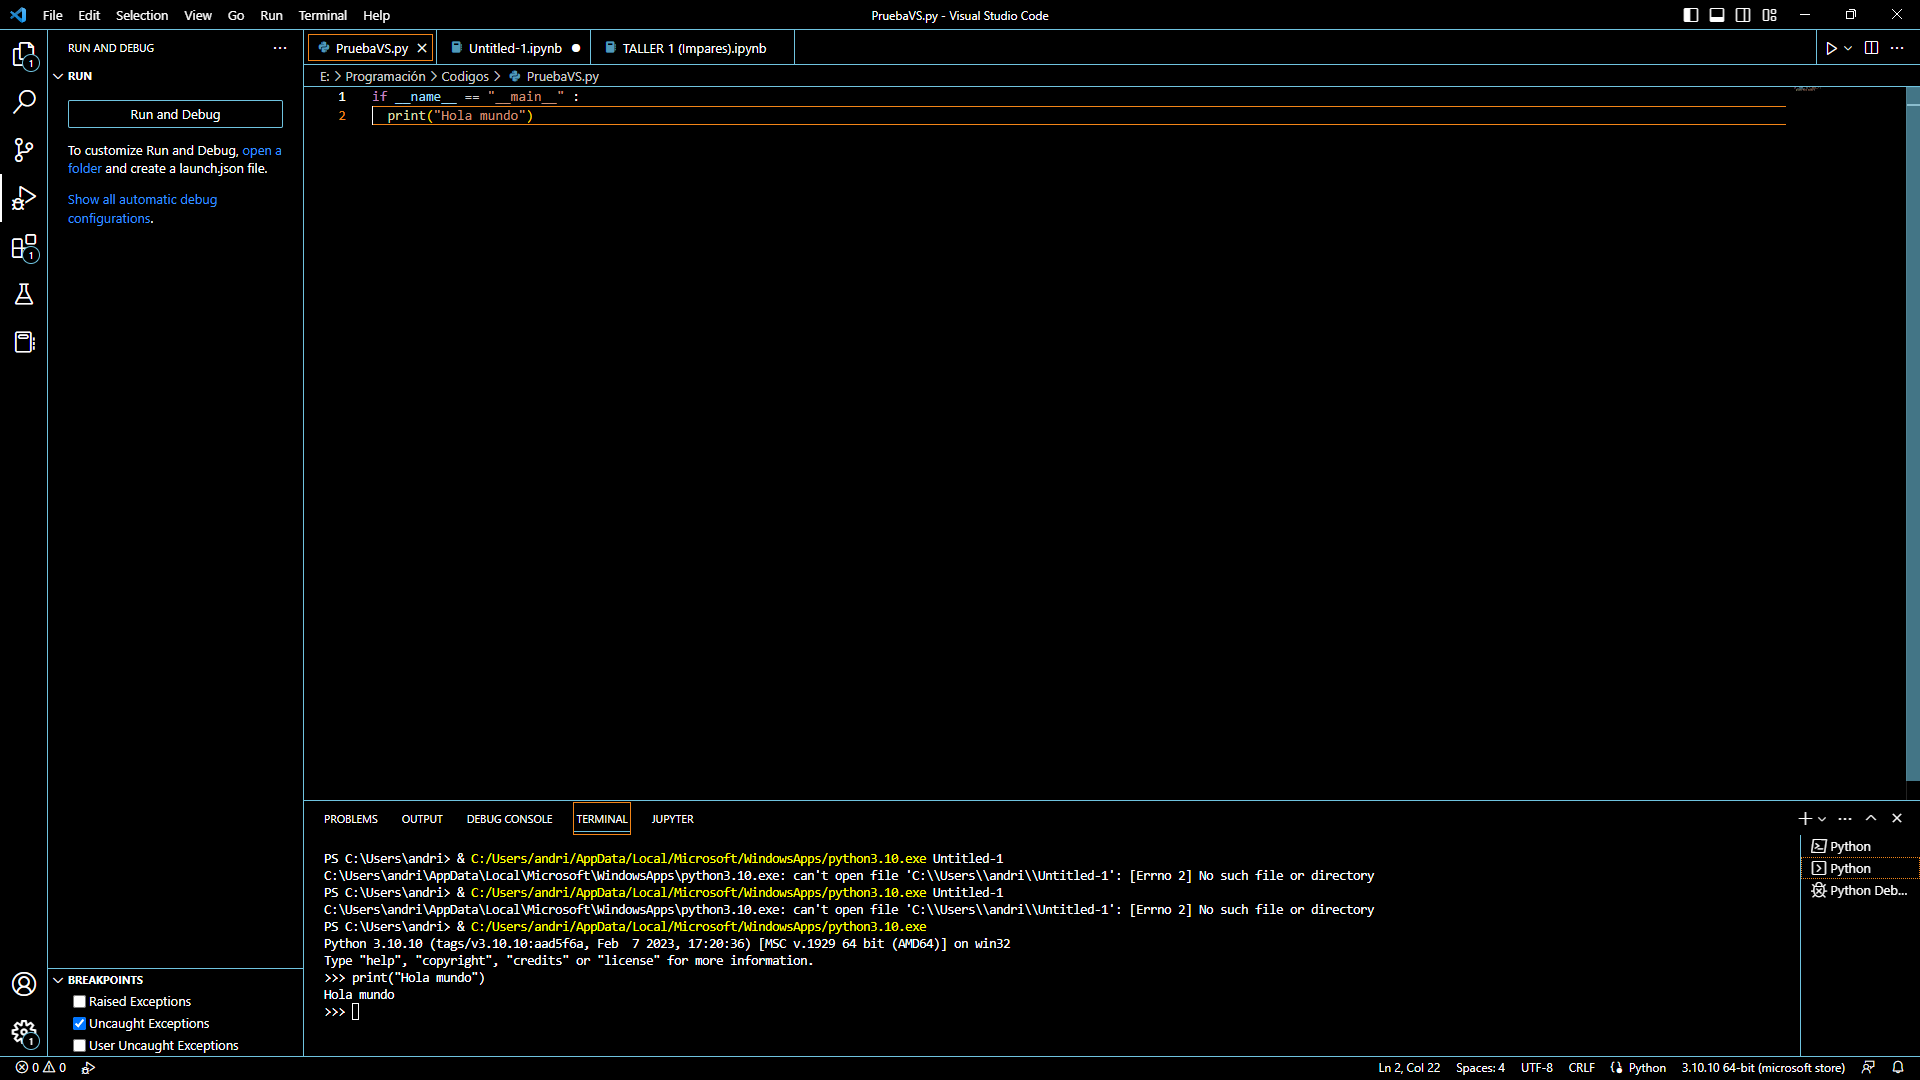This screenshot has height=1080, width=1920.
Task: Open the Explorer view
Action: pos(24,56)
